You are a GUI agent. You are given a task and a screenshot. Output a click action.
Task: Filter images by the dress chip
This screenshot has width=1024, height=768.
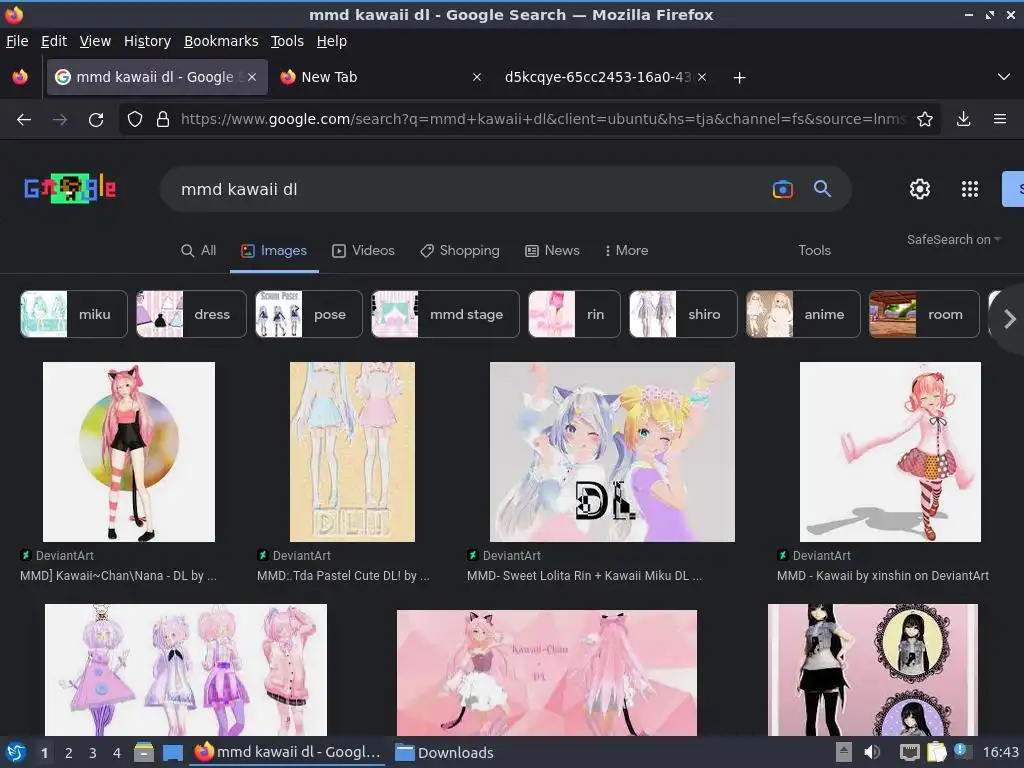pos(191,314)
